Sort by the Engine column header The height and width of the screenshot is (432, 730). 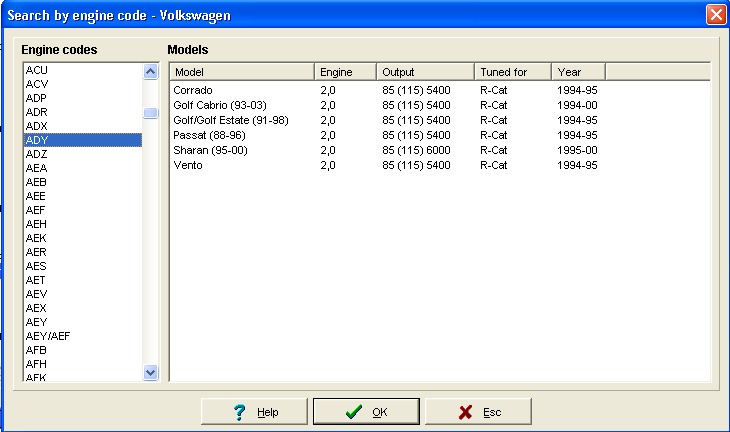coord(345,72)
